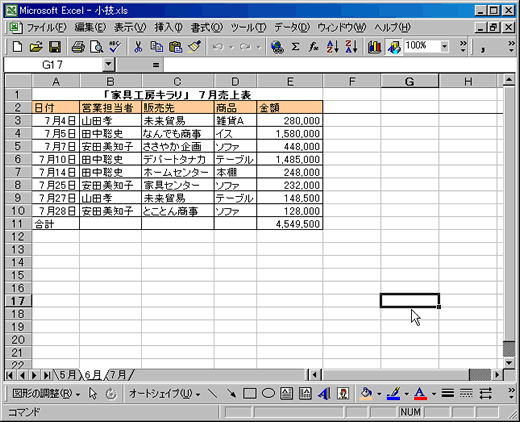Click the Cut scissors icon
The height and width of the screenshot is (422, 520).
click(138, 47)
